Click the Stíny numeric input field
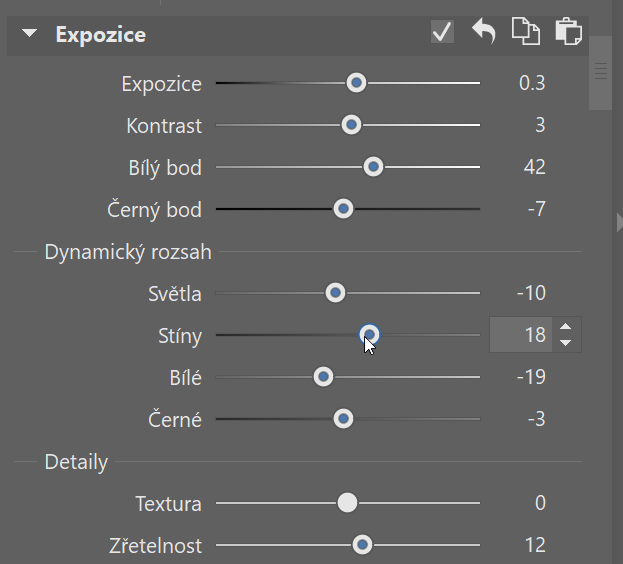The width and height of the screenshot is (623, 564). 521,334
